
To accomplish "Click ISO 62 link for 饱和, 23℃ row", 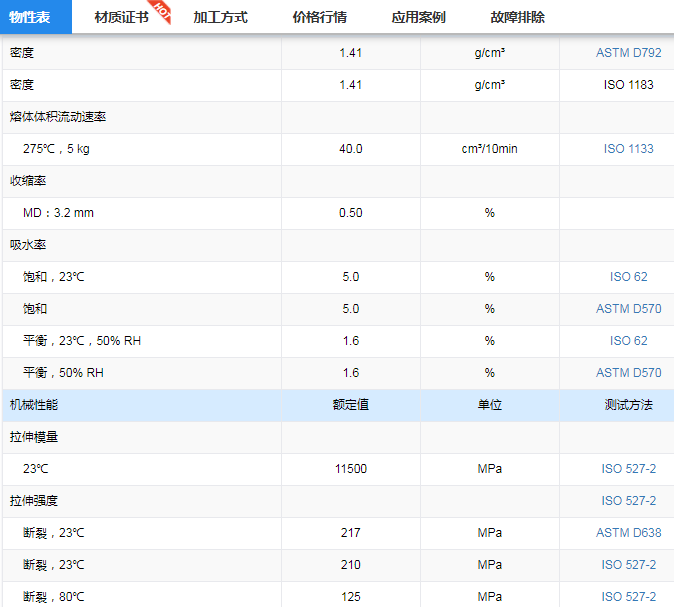I will [628, 277].
